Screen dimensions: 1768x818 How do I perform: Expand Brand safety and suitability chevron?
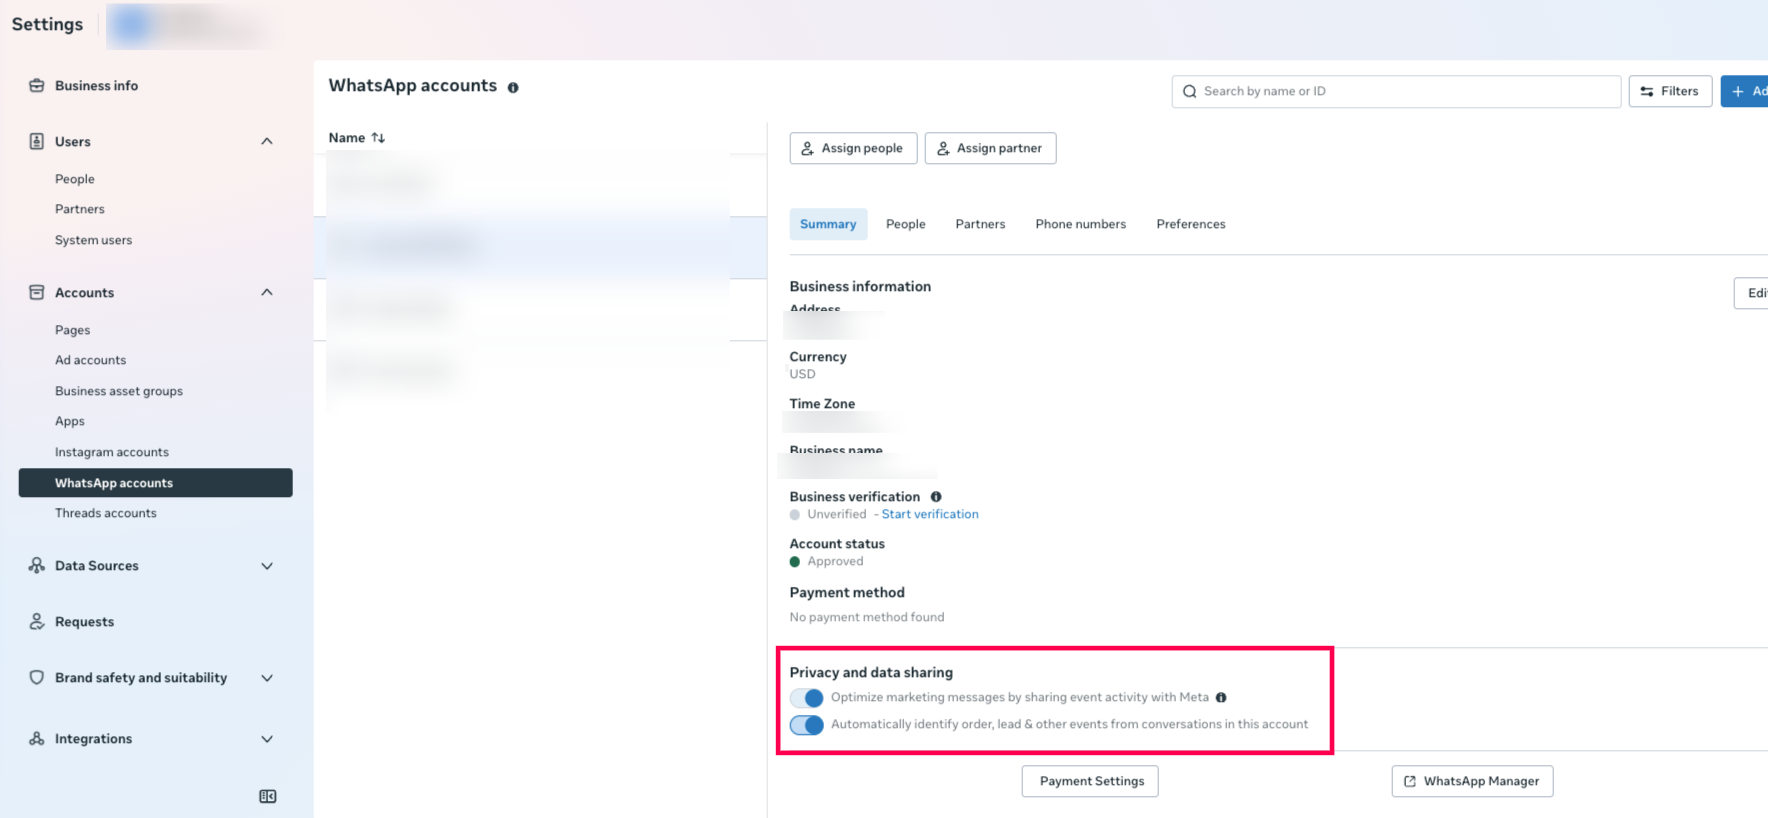click(x=267, y=678)
